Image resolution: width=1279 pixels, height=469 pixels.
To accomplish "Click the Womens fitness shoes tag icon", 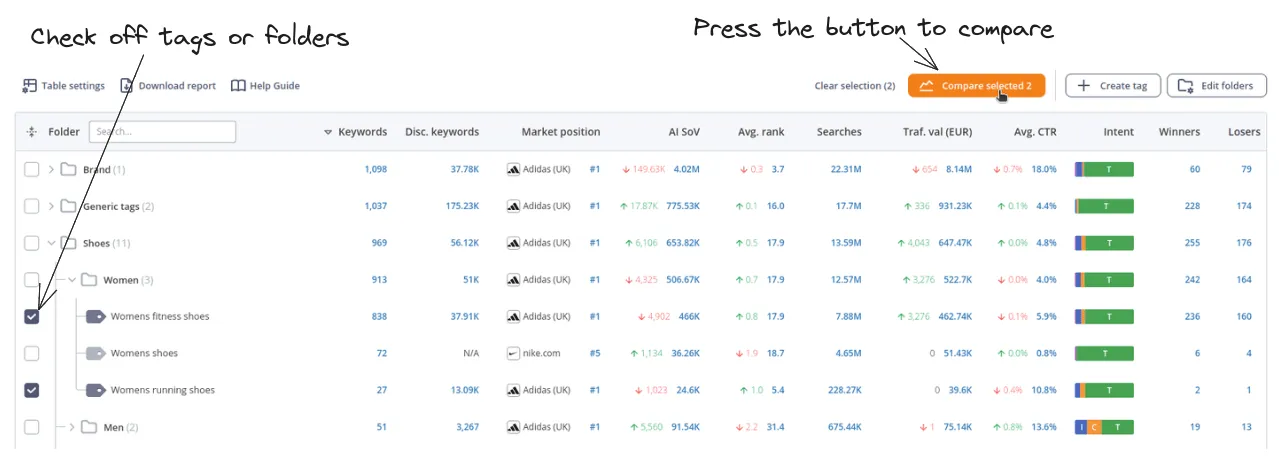I will pyautogui.click(x=95, y=317).
